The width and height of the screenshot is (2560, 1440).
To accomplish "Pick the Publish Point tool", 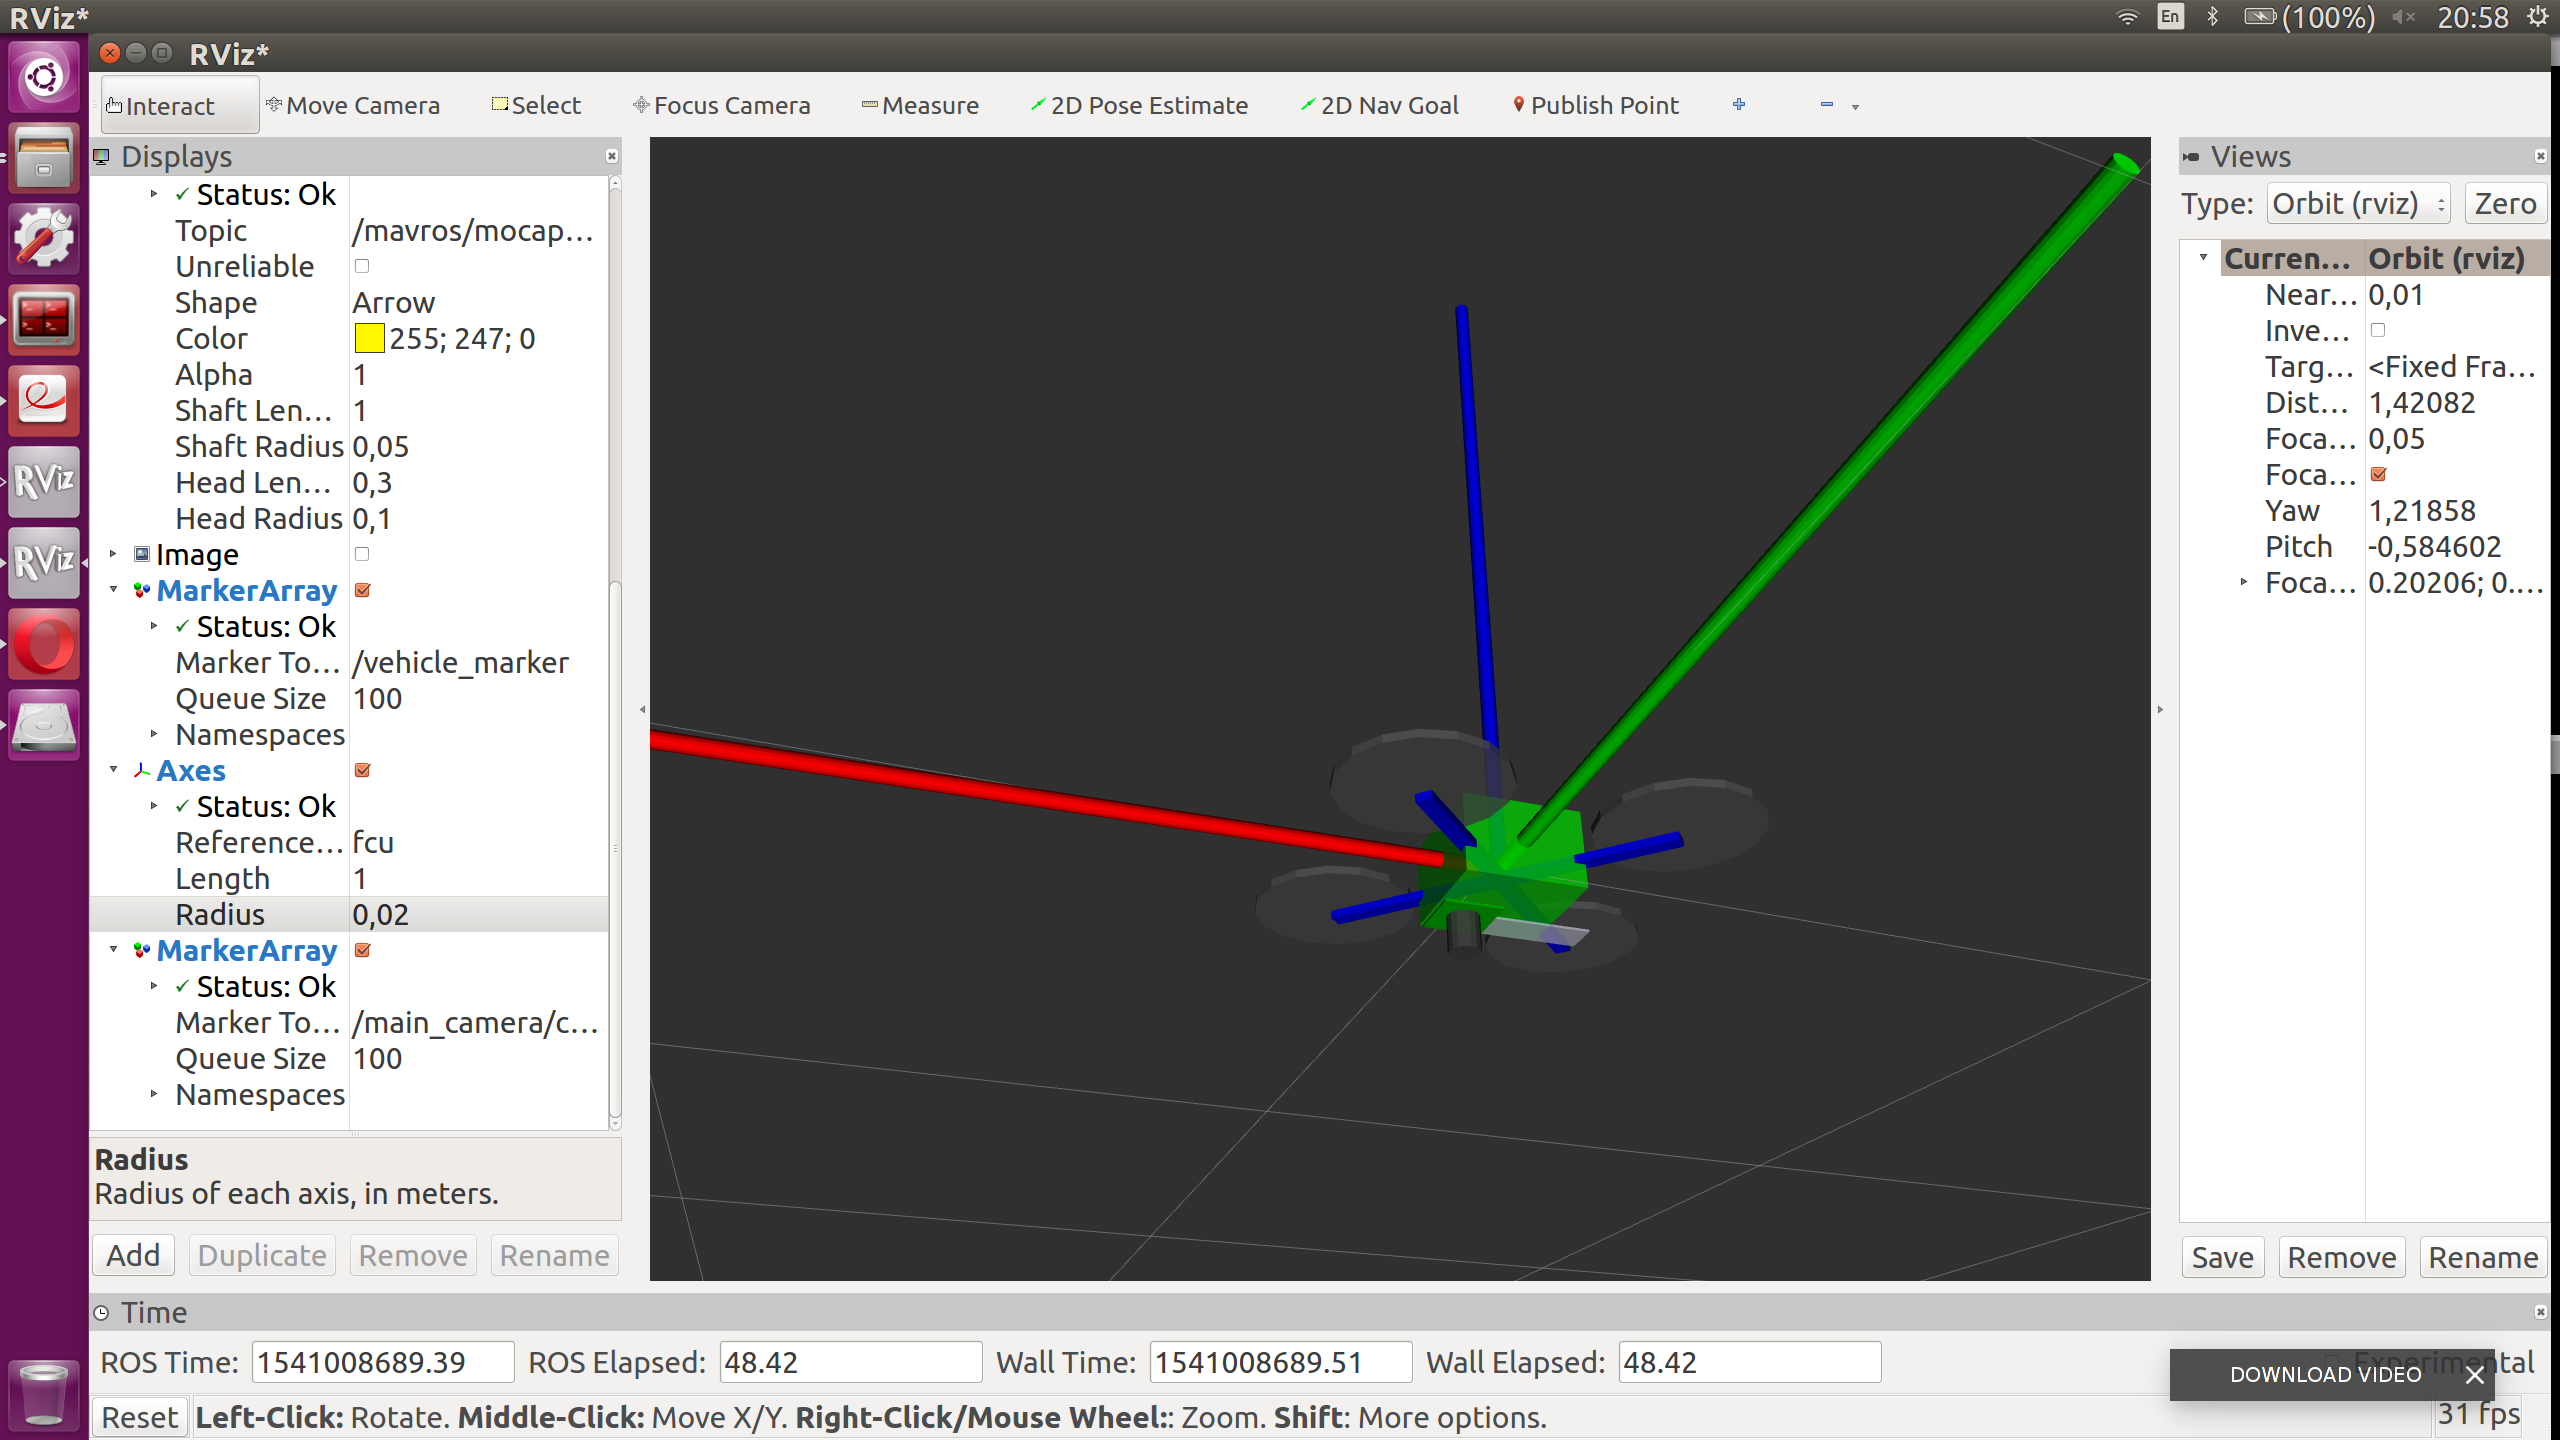I will (1595, 105).
